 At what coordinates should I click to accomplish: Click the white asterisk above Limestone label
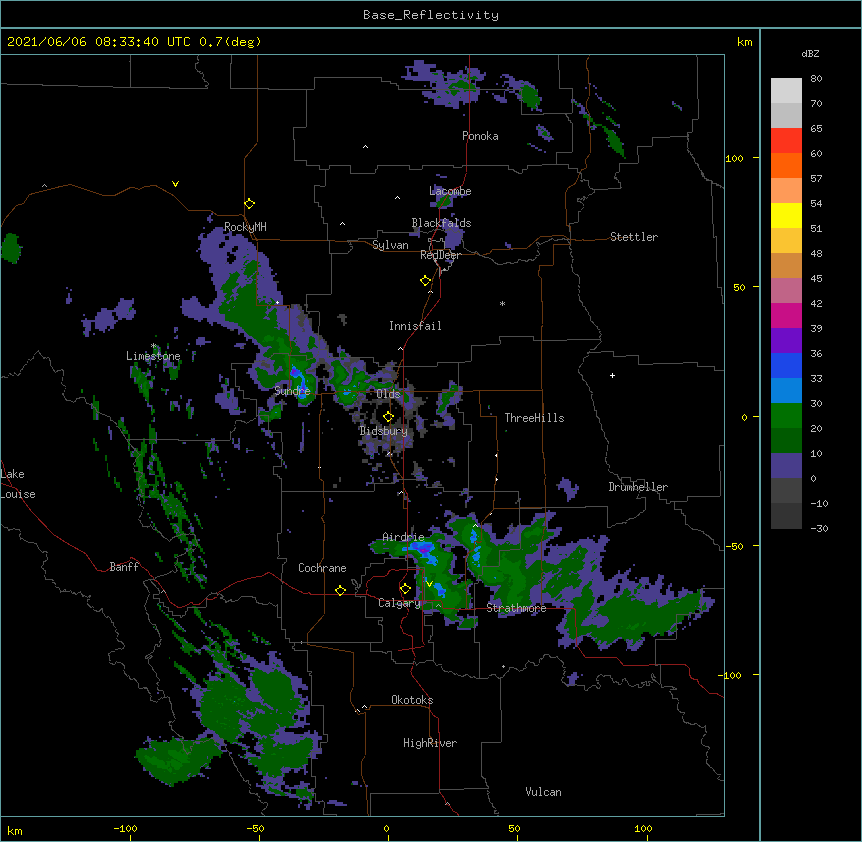[154, 346]
